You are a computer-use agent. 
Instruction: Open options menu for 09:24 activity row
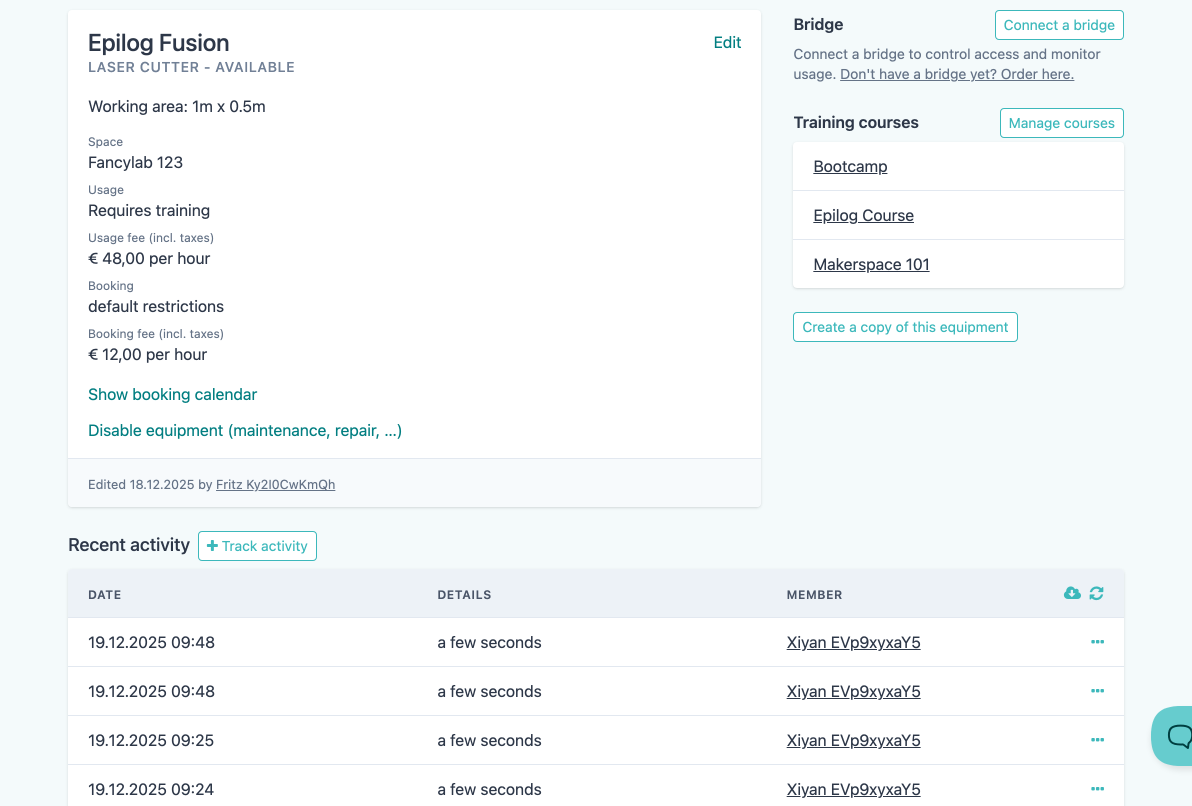[1097, 789]
